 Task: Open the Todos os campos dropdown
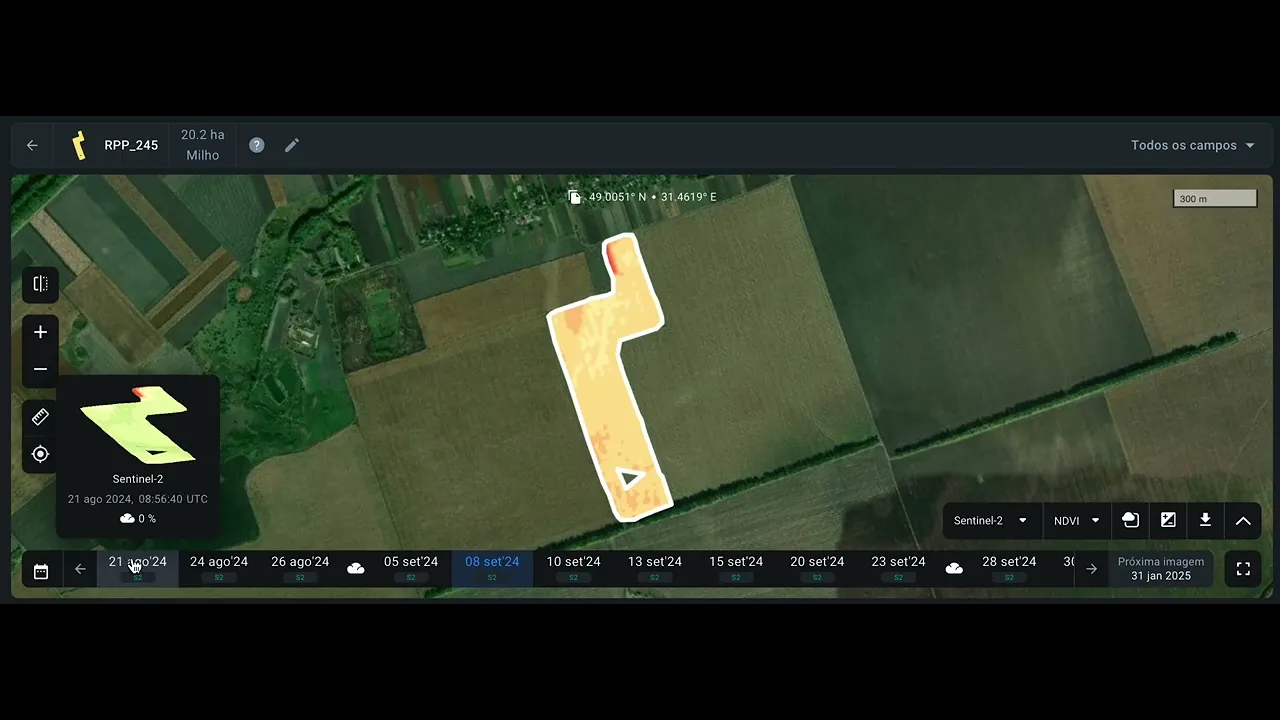tap(1192, 145)
